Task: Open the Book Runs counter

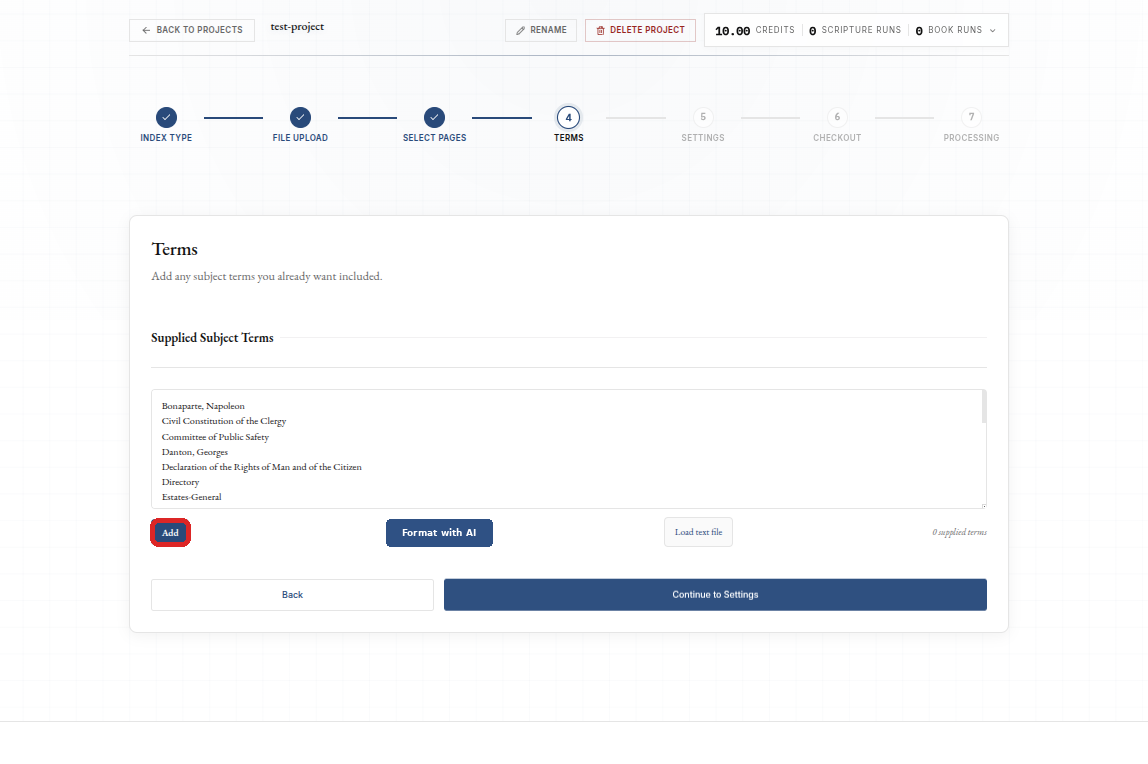Action: pos(948,30)
